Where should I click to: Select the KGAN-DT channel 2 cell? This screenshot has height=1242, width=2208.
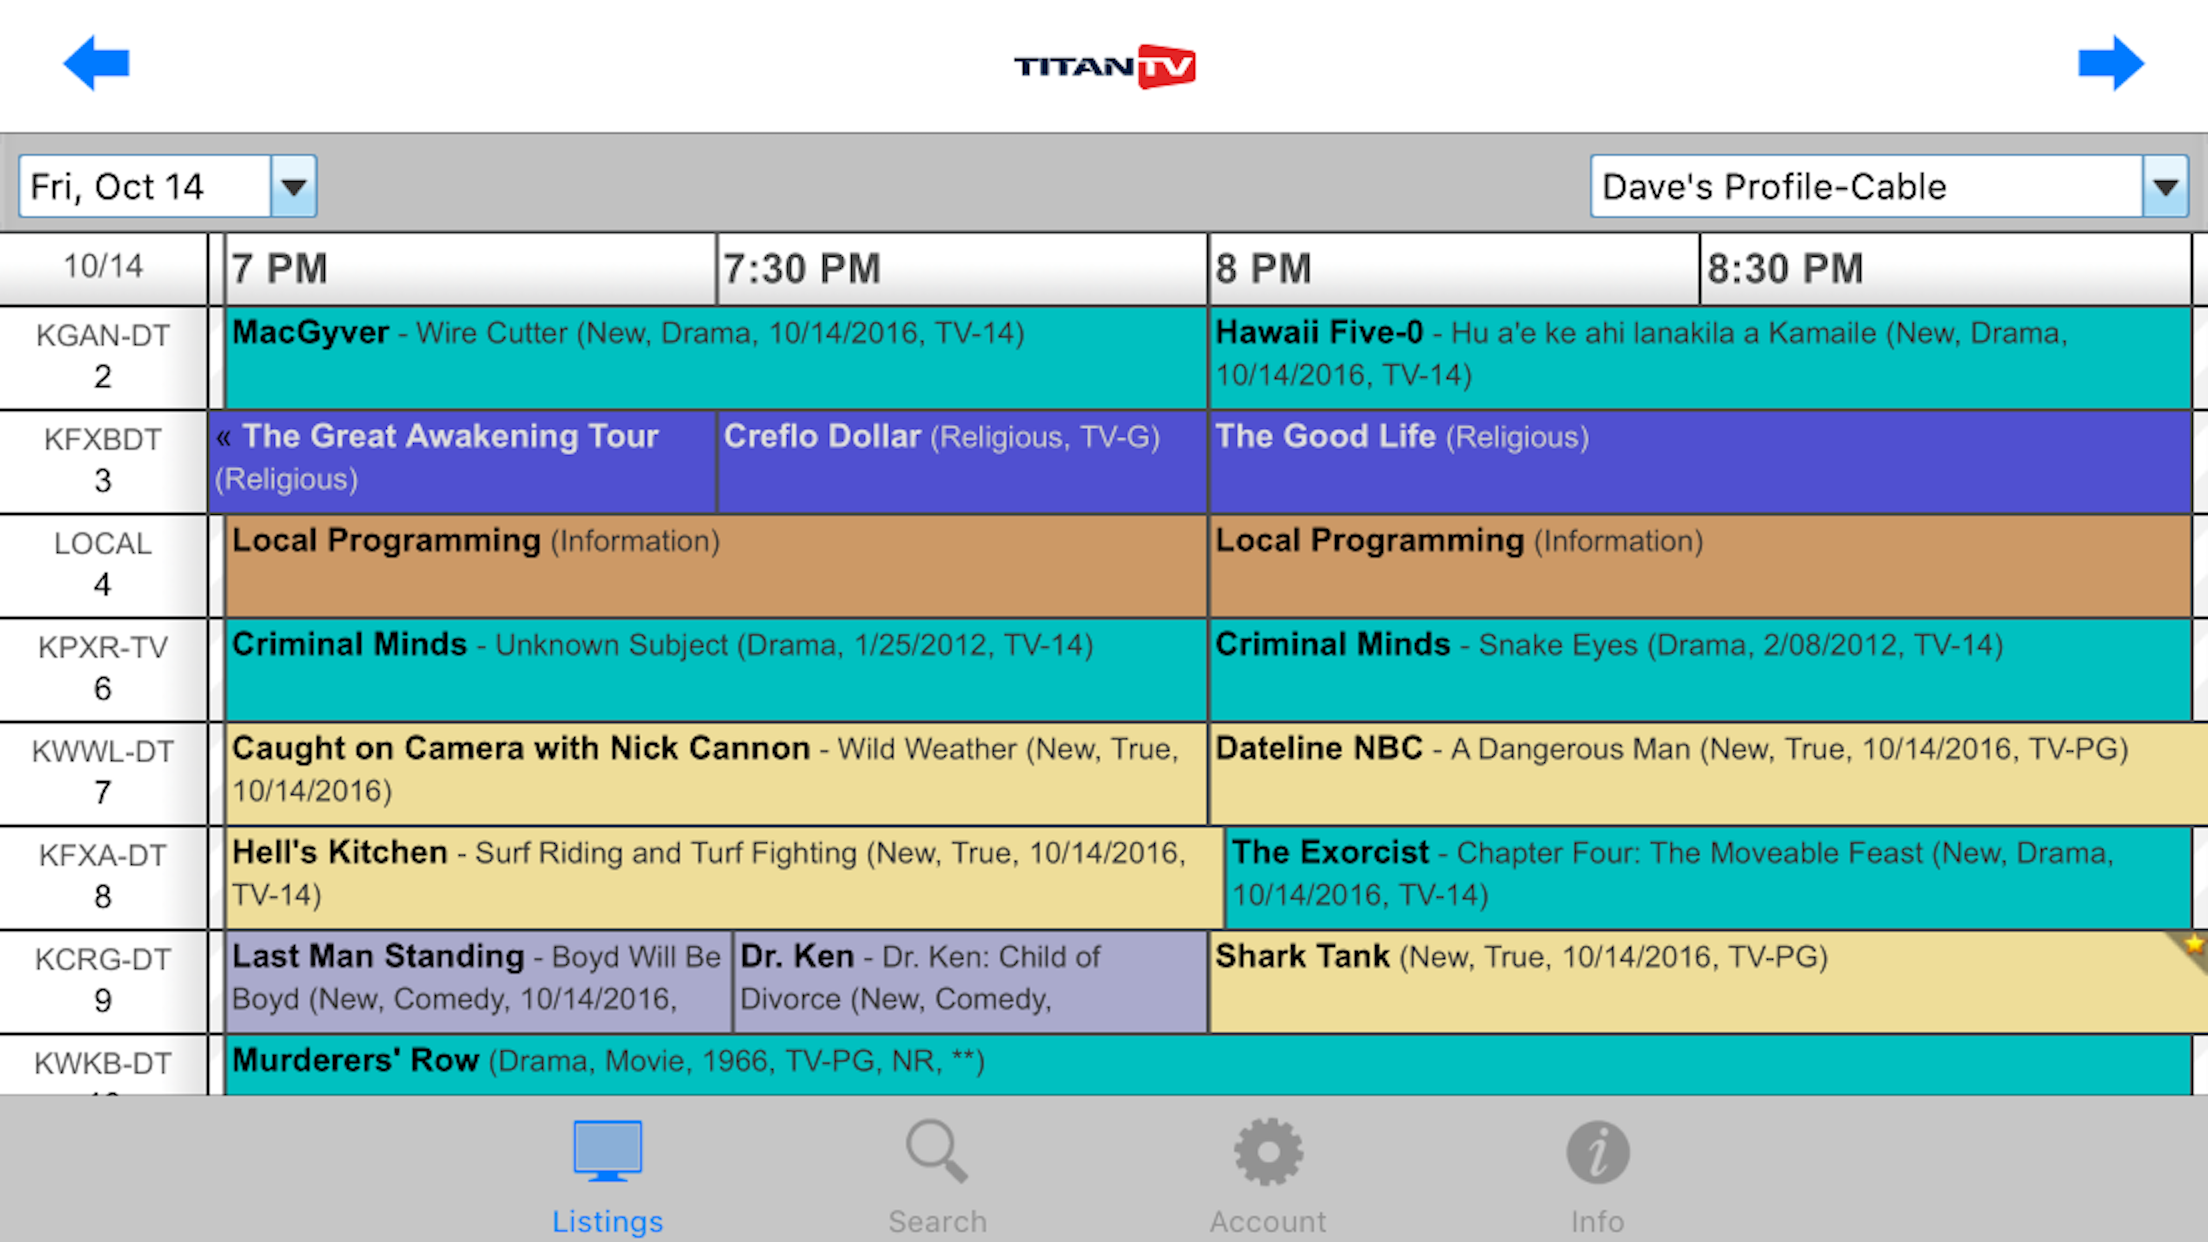[x=103, y=357]
